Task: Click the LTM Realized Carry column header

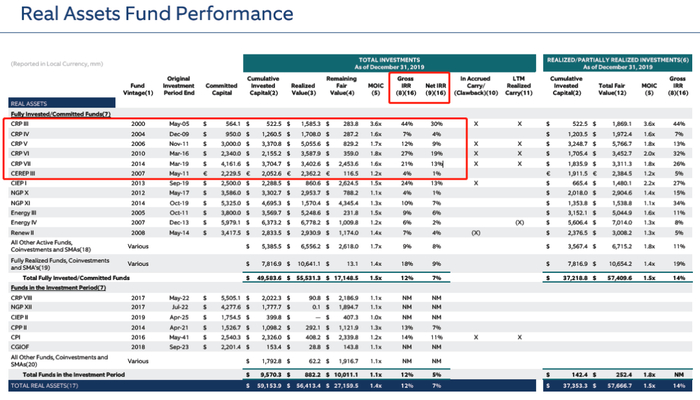Action: (518, 86)
